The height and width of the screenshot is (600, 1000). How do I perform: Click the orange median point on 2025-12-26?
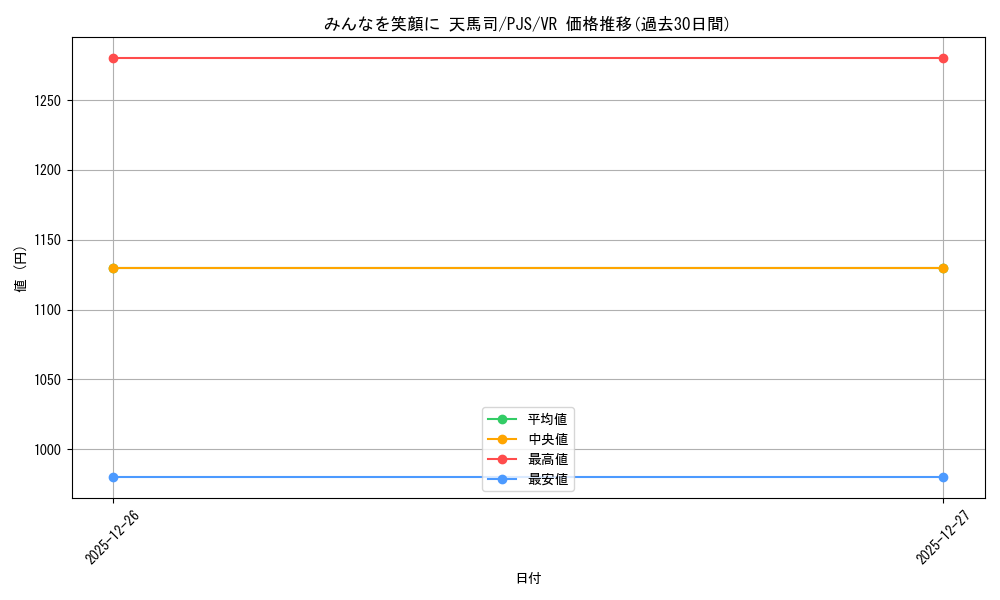coord(112,268)
